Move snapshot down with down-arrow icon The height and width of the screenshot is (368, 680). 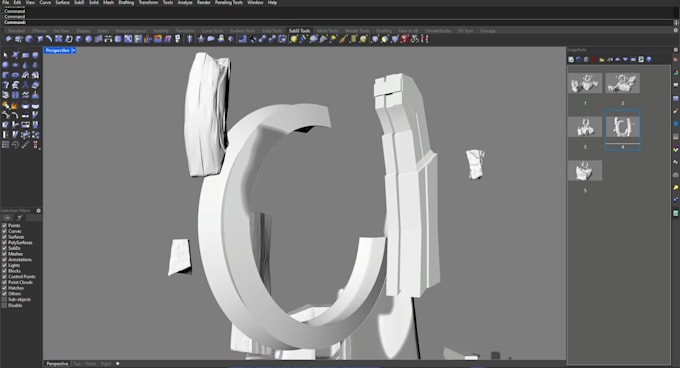pyautogui.click(x=625, y=59)
